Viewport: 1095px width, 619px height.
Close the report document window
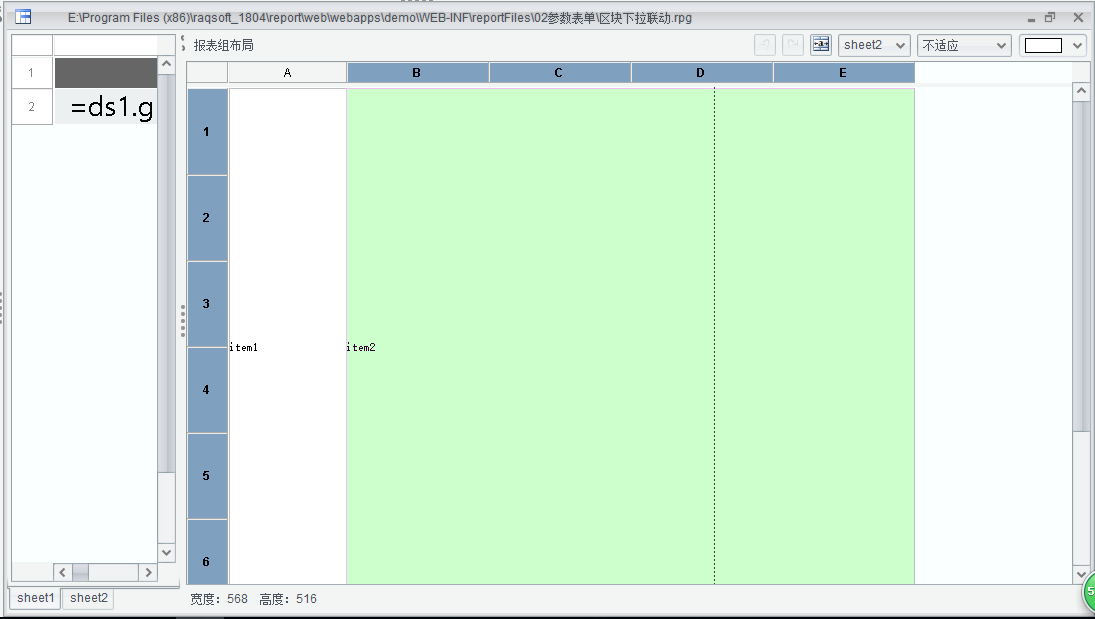(1078, 17)
